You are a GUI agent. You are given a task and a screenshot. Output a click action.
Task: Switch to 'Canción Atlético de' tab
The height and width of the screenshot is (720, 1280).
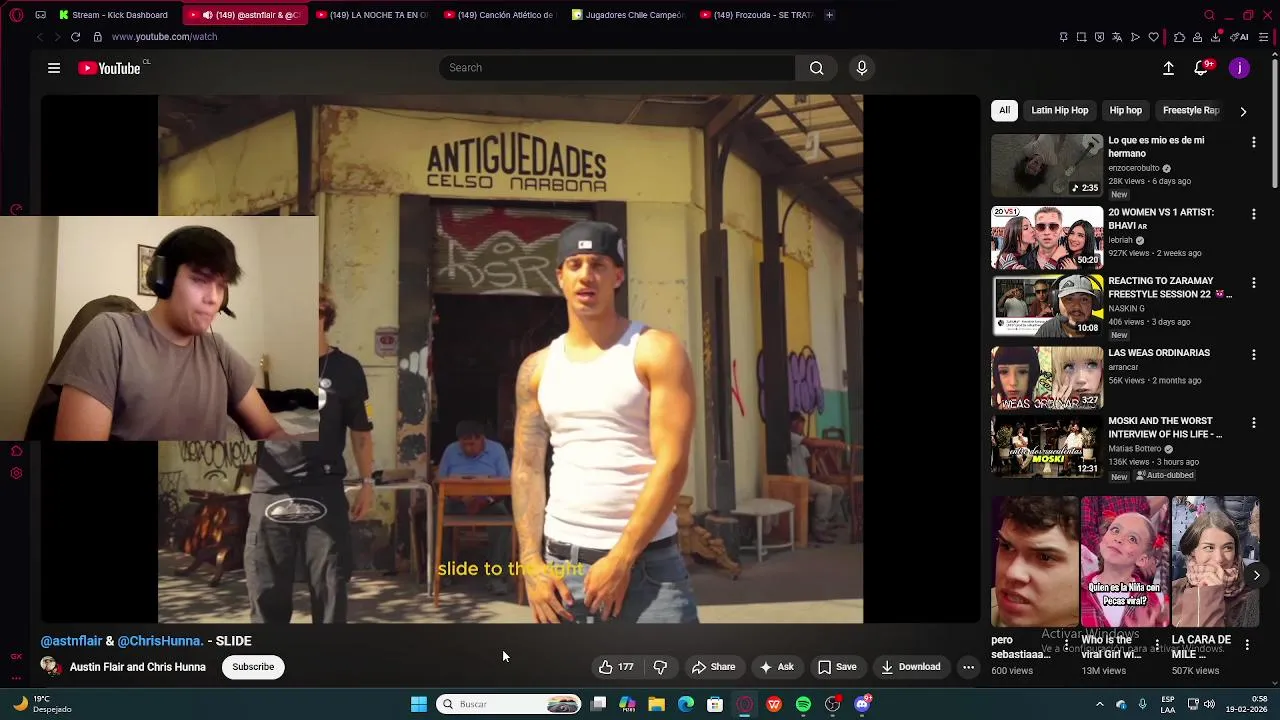pos(499,15)
